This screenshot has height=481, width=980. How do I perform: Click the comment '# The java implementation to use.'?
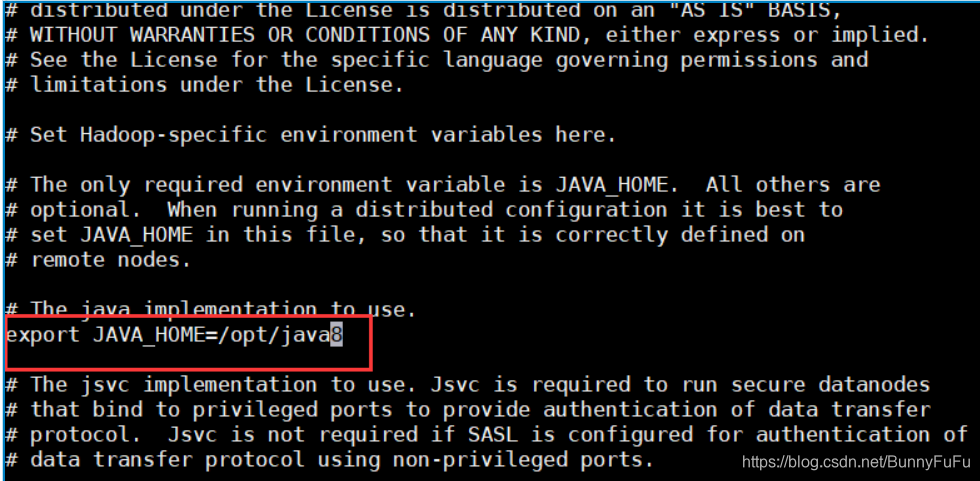tap(211, 309)
